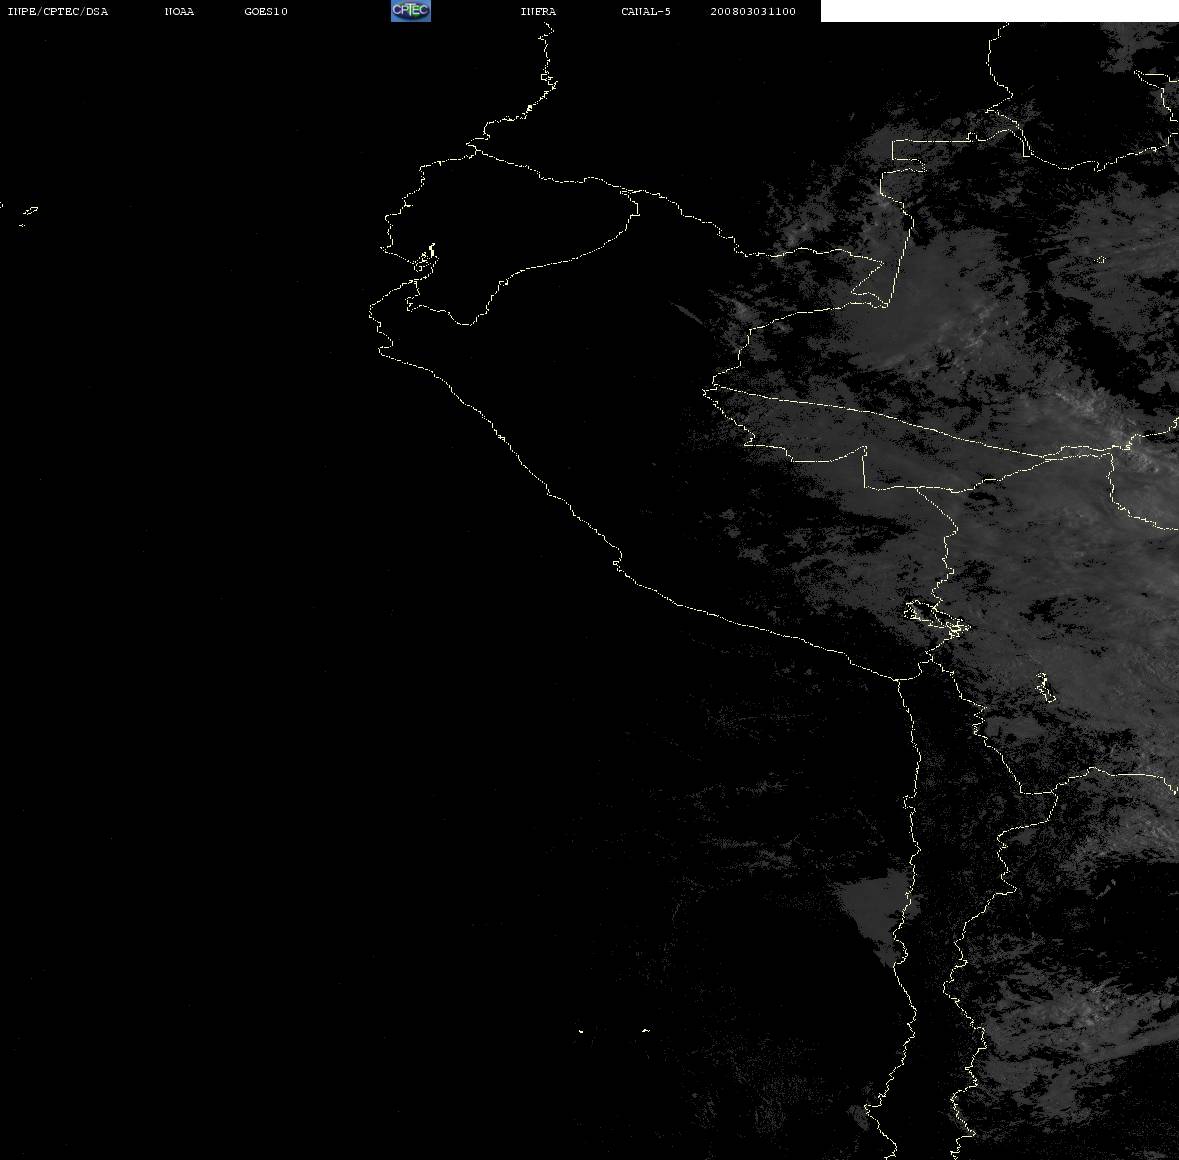Select the small white islands off Chile's coast
The height and width of the screenshot is (1160, 1179).
click(x=613, y=1030)
